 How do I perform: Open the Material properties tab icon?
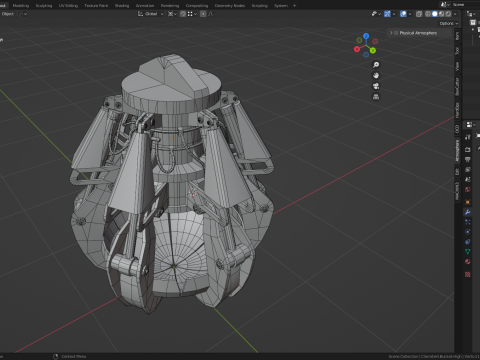point(468,262)
